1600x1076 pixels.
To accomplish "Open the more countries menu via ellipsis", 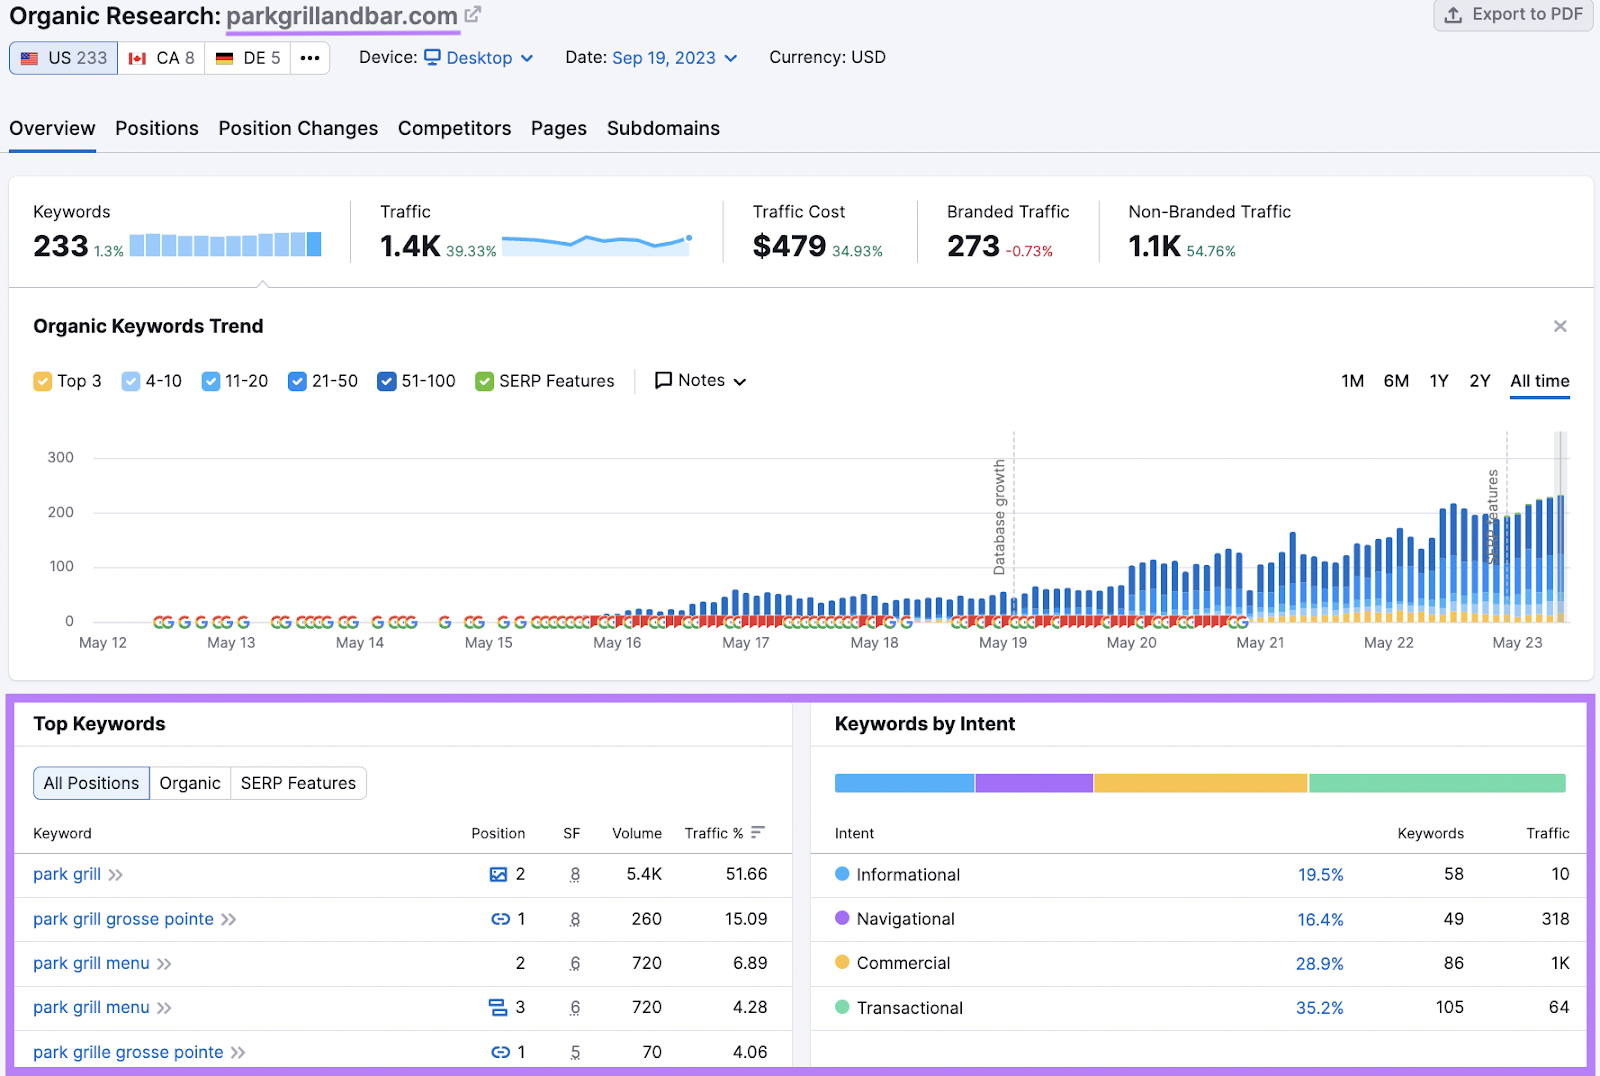I will click(310, 57).
